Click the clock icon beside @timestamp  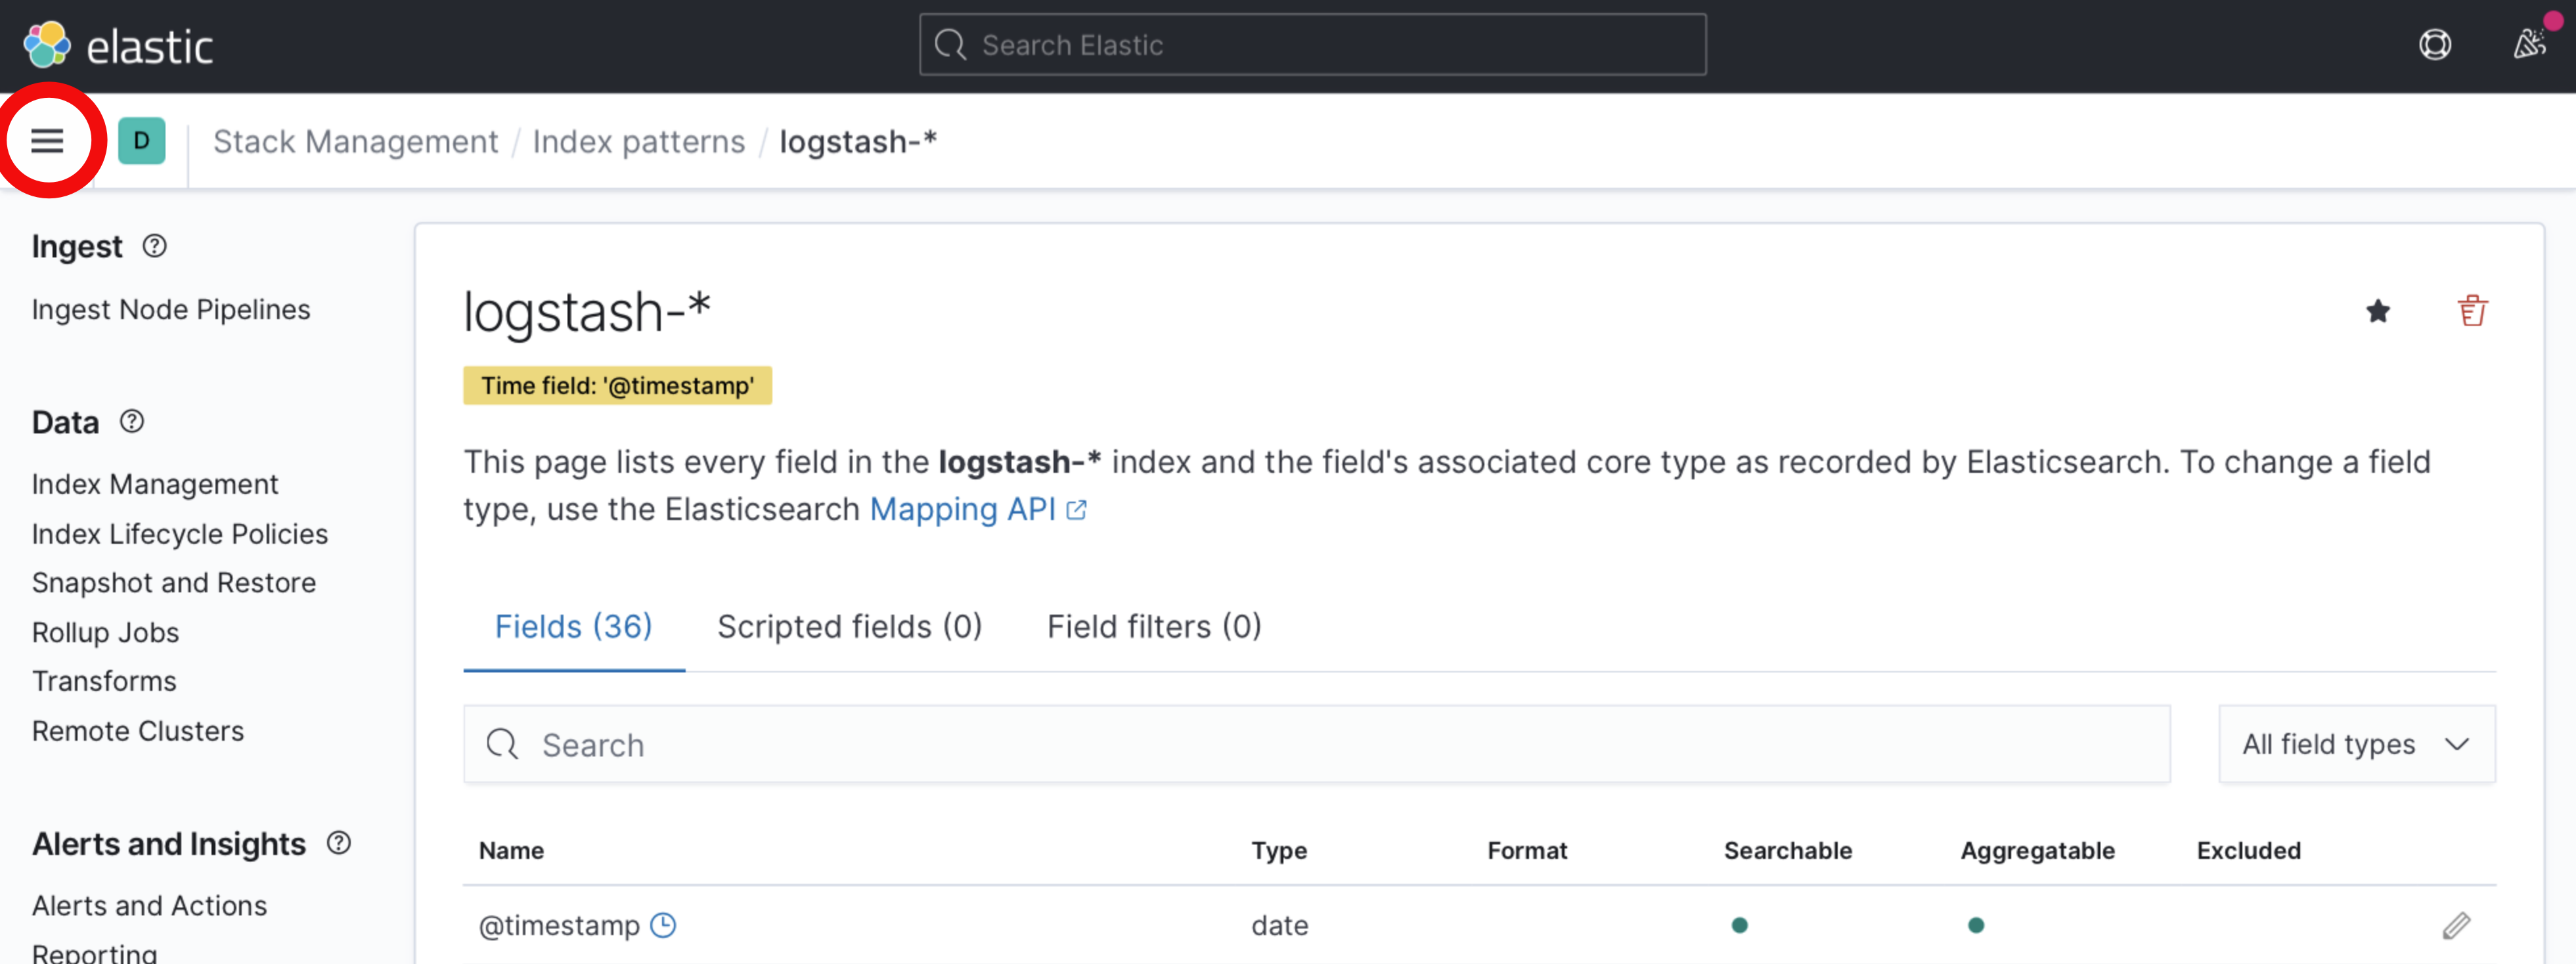click(662, 925)
